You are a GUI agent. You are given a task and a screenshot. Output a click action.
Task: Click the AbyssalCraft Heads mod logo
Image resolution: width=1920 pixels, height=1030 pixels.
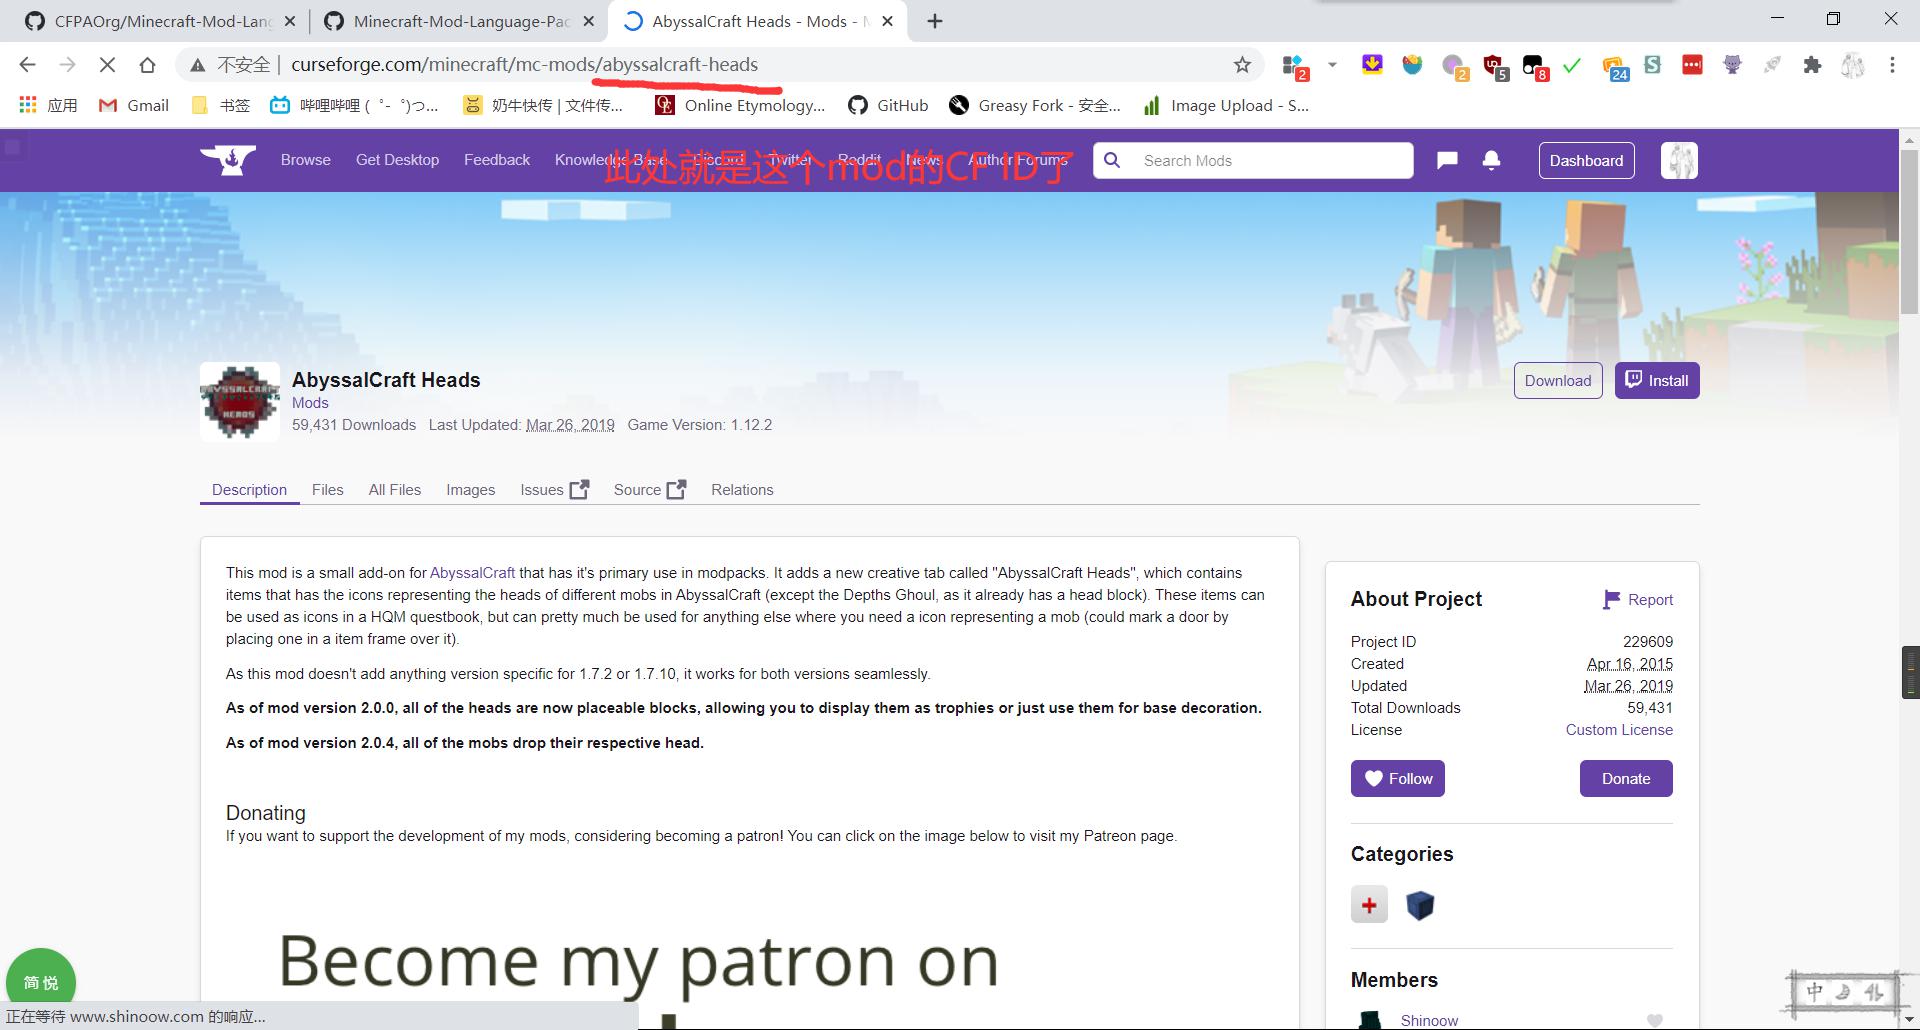pos(240,401)
